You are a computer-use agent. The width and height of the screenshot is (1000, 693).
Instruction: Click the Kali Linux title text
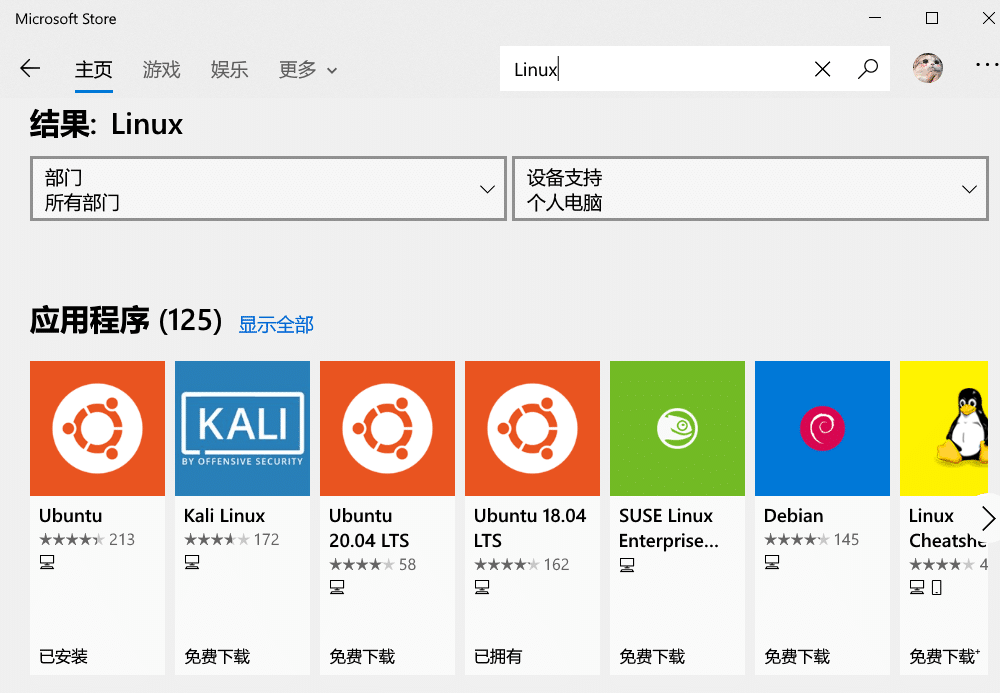224,515
